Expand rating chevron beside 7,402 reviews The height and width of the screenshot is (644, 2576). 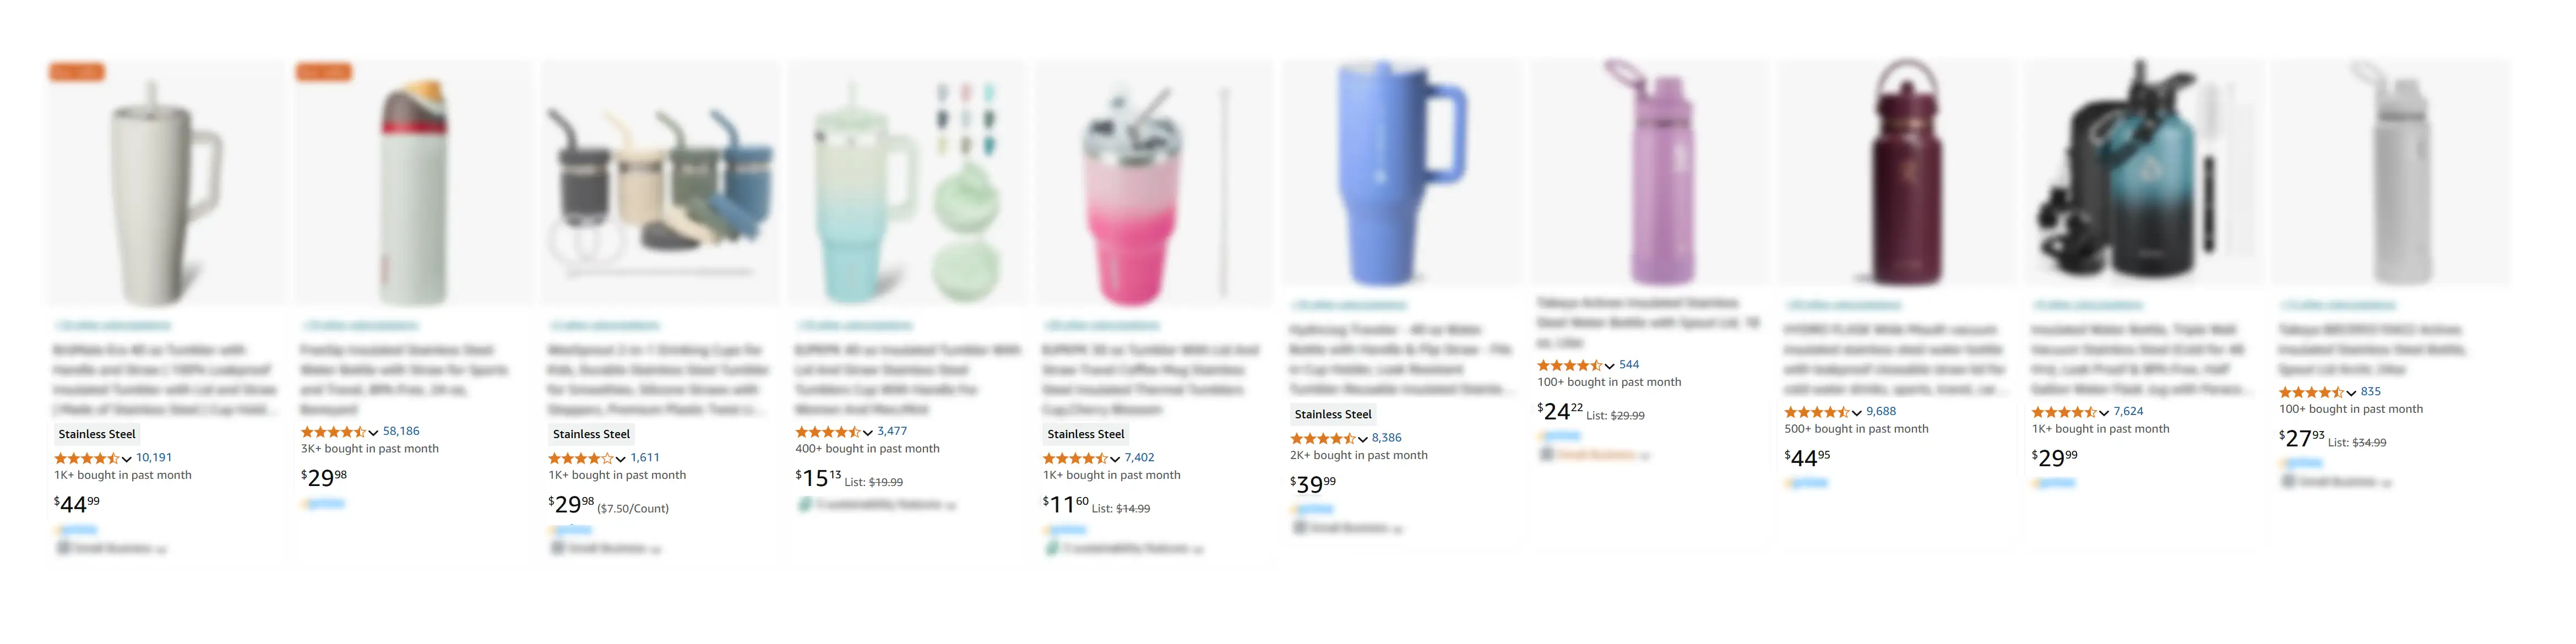pos(1115,458)
